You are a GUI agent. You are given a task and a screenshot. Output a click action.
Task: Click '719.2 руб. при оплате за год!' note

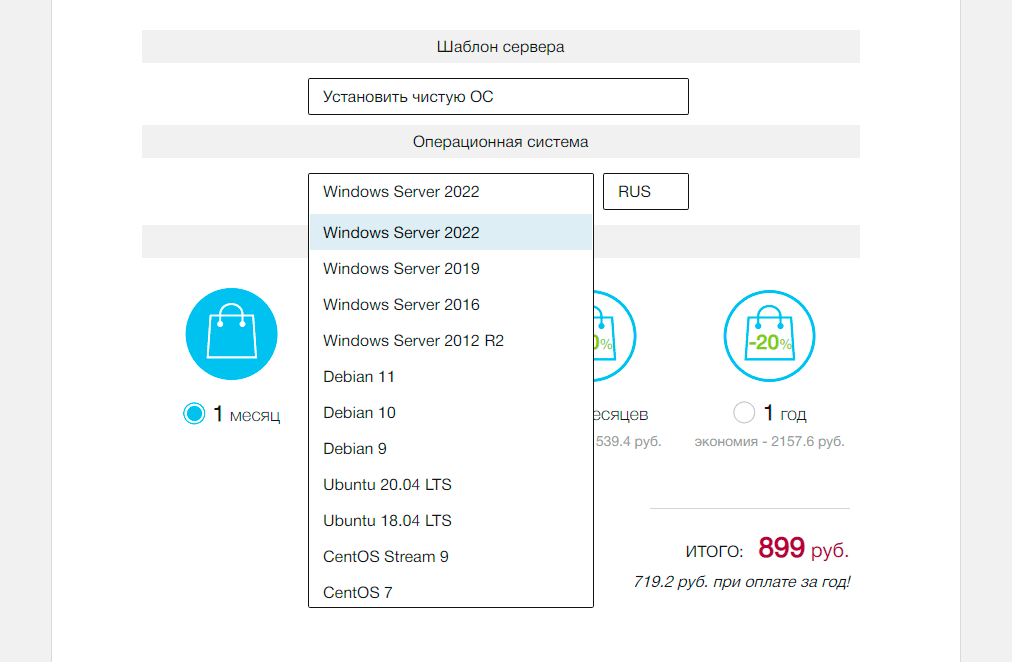(x=742, y=582)
